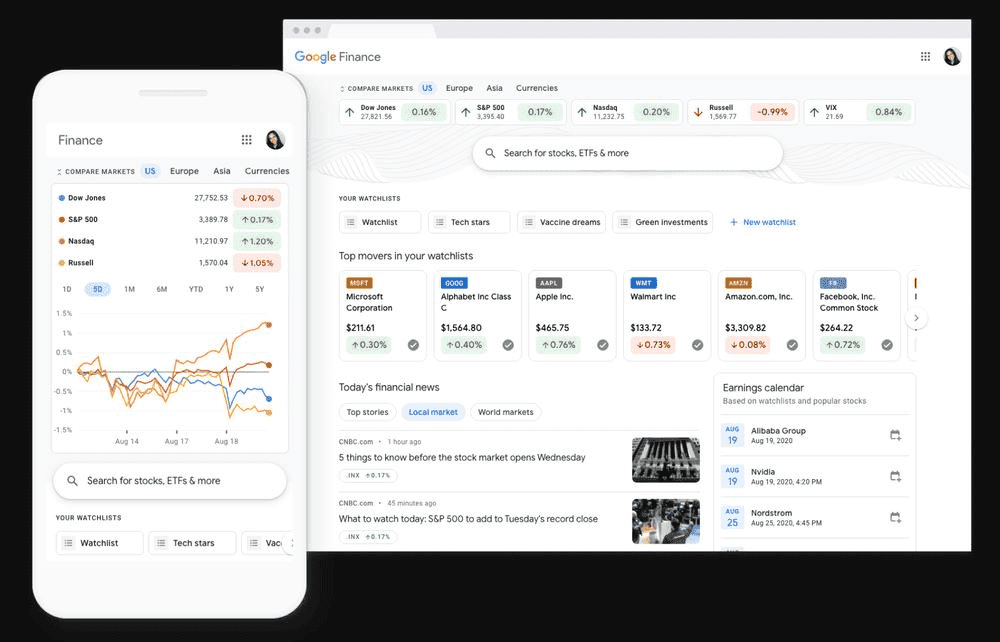The height and width of the screenshot is (642, 1000).
Task: Select the 1D range on phone chart
Action: [x=67, y=289]
